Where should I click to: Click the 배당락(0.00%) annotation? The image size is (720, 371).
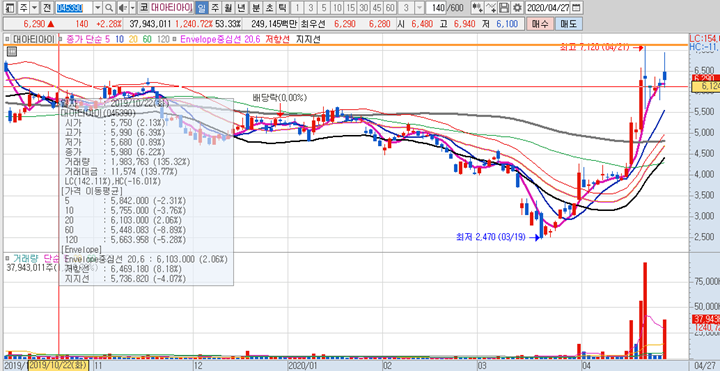(280, 97)
